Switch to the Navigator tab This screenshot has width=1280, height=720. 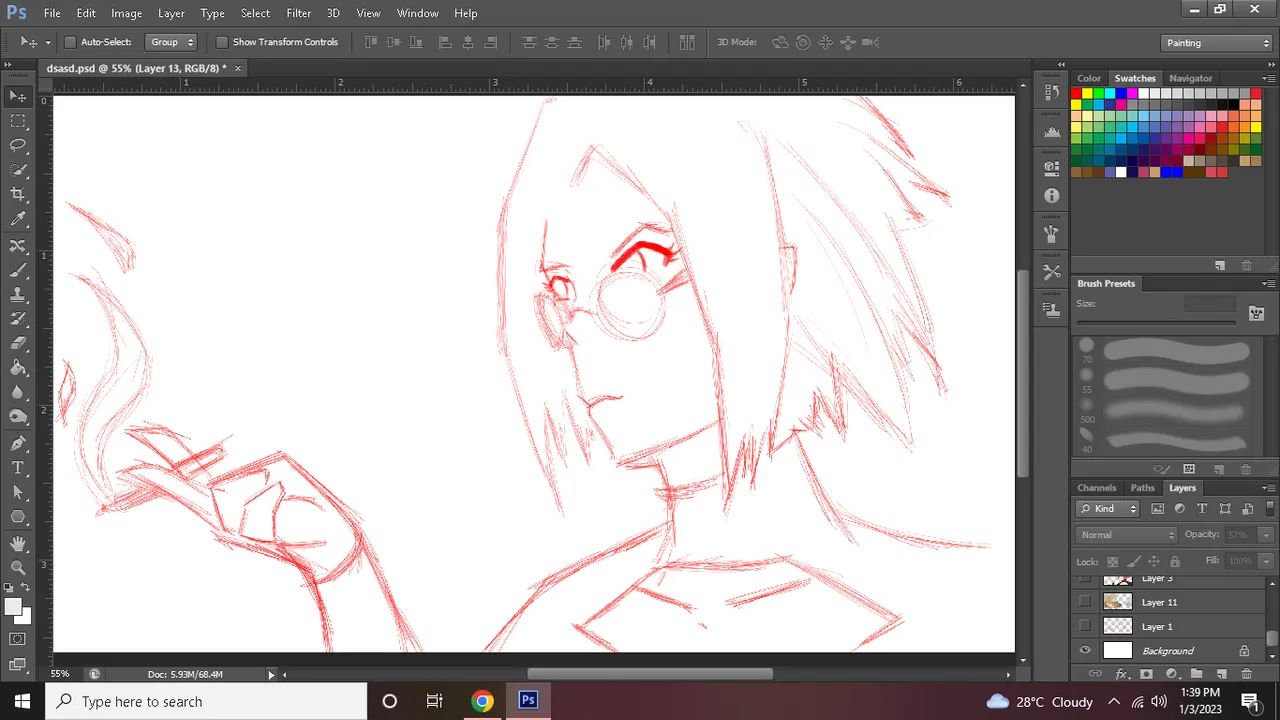(1190, 78)
